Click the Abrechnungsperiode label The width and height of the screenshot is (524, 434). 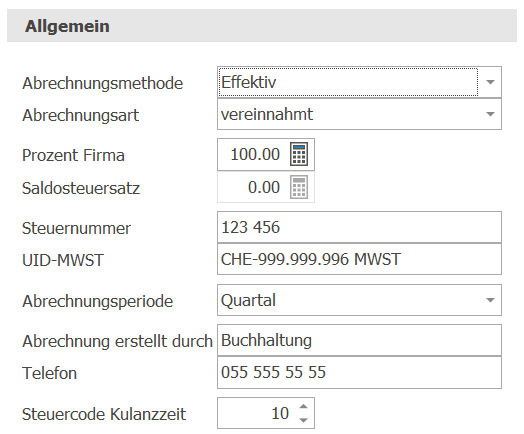(98, 301)
